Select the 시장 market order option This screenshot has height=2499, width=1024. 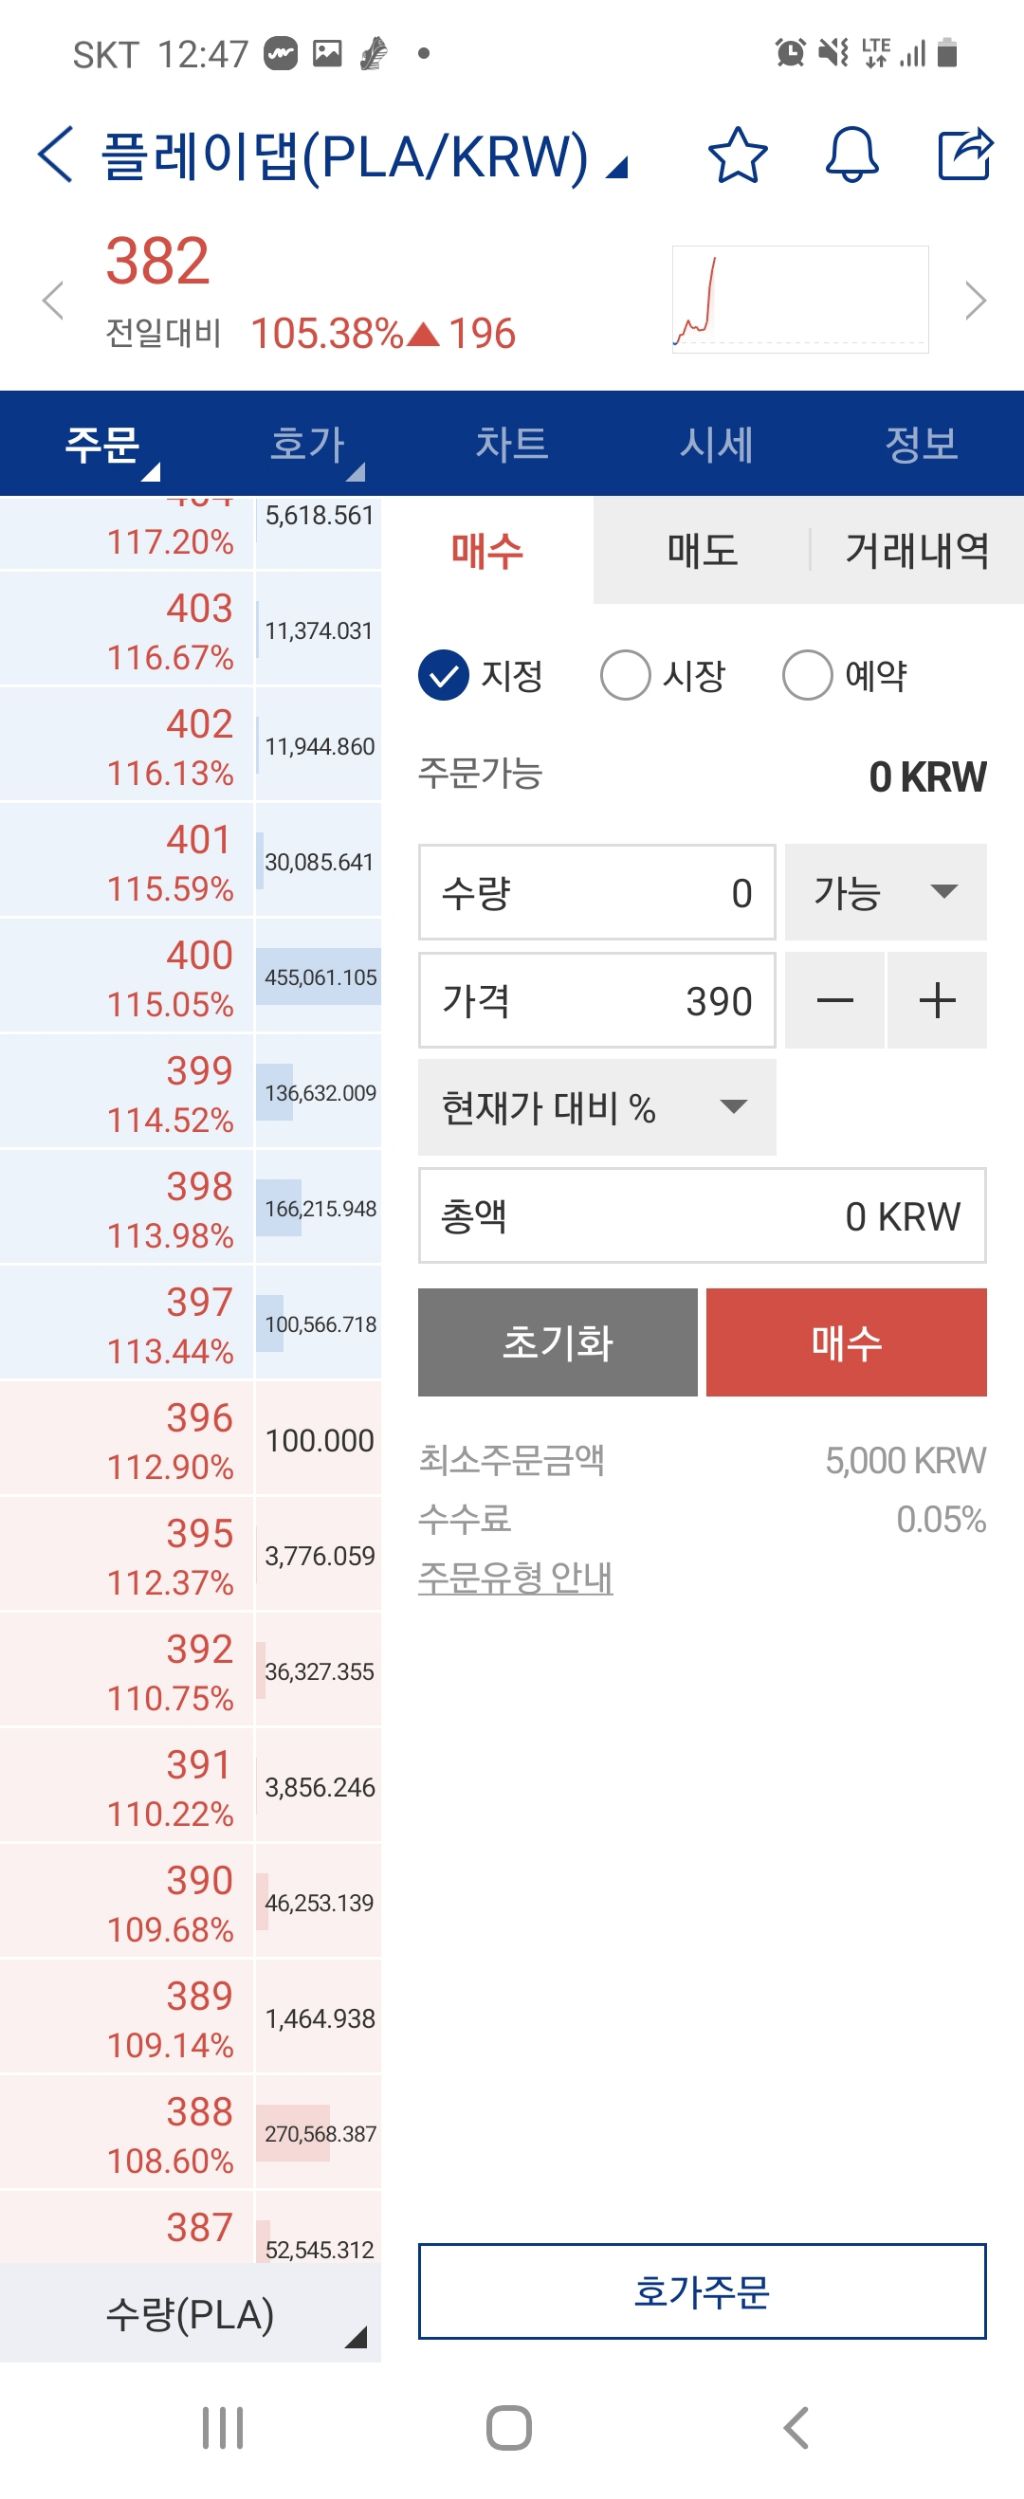point(663,676)
